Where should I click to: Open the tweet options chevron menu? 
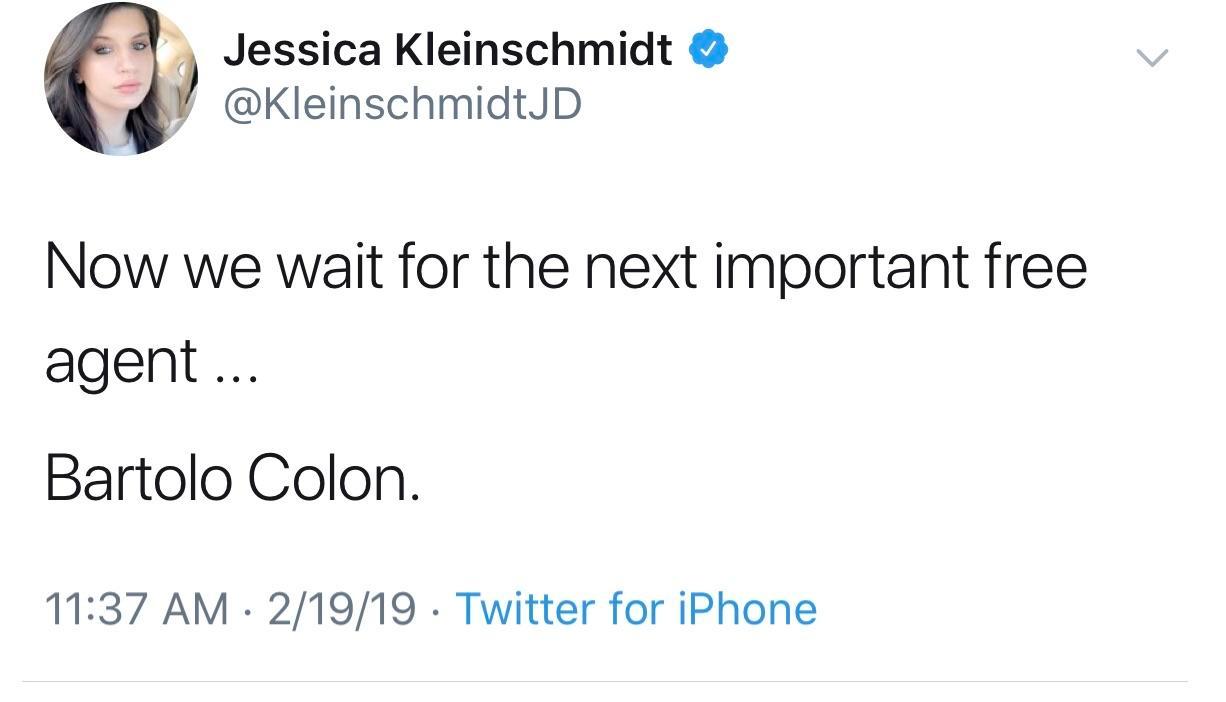tap(1153, 59)
